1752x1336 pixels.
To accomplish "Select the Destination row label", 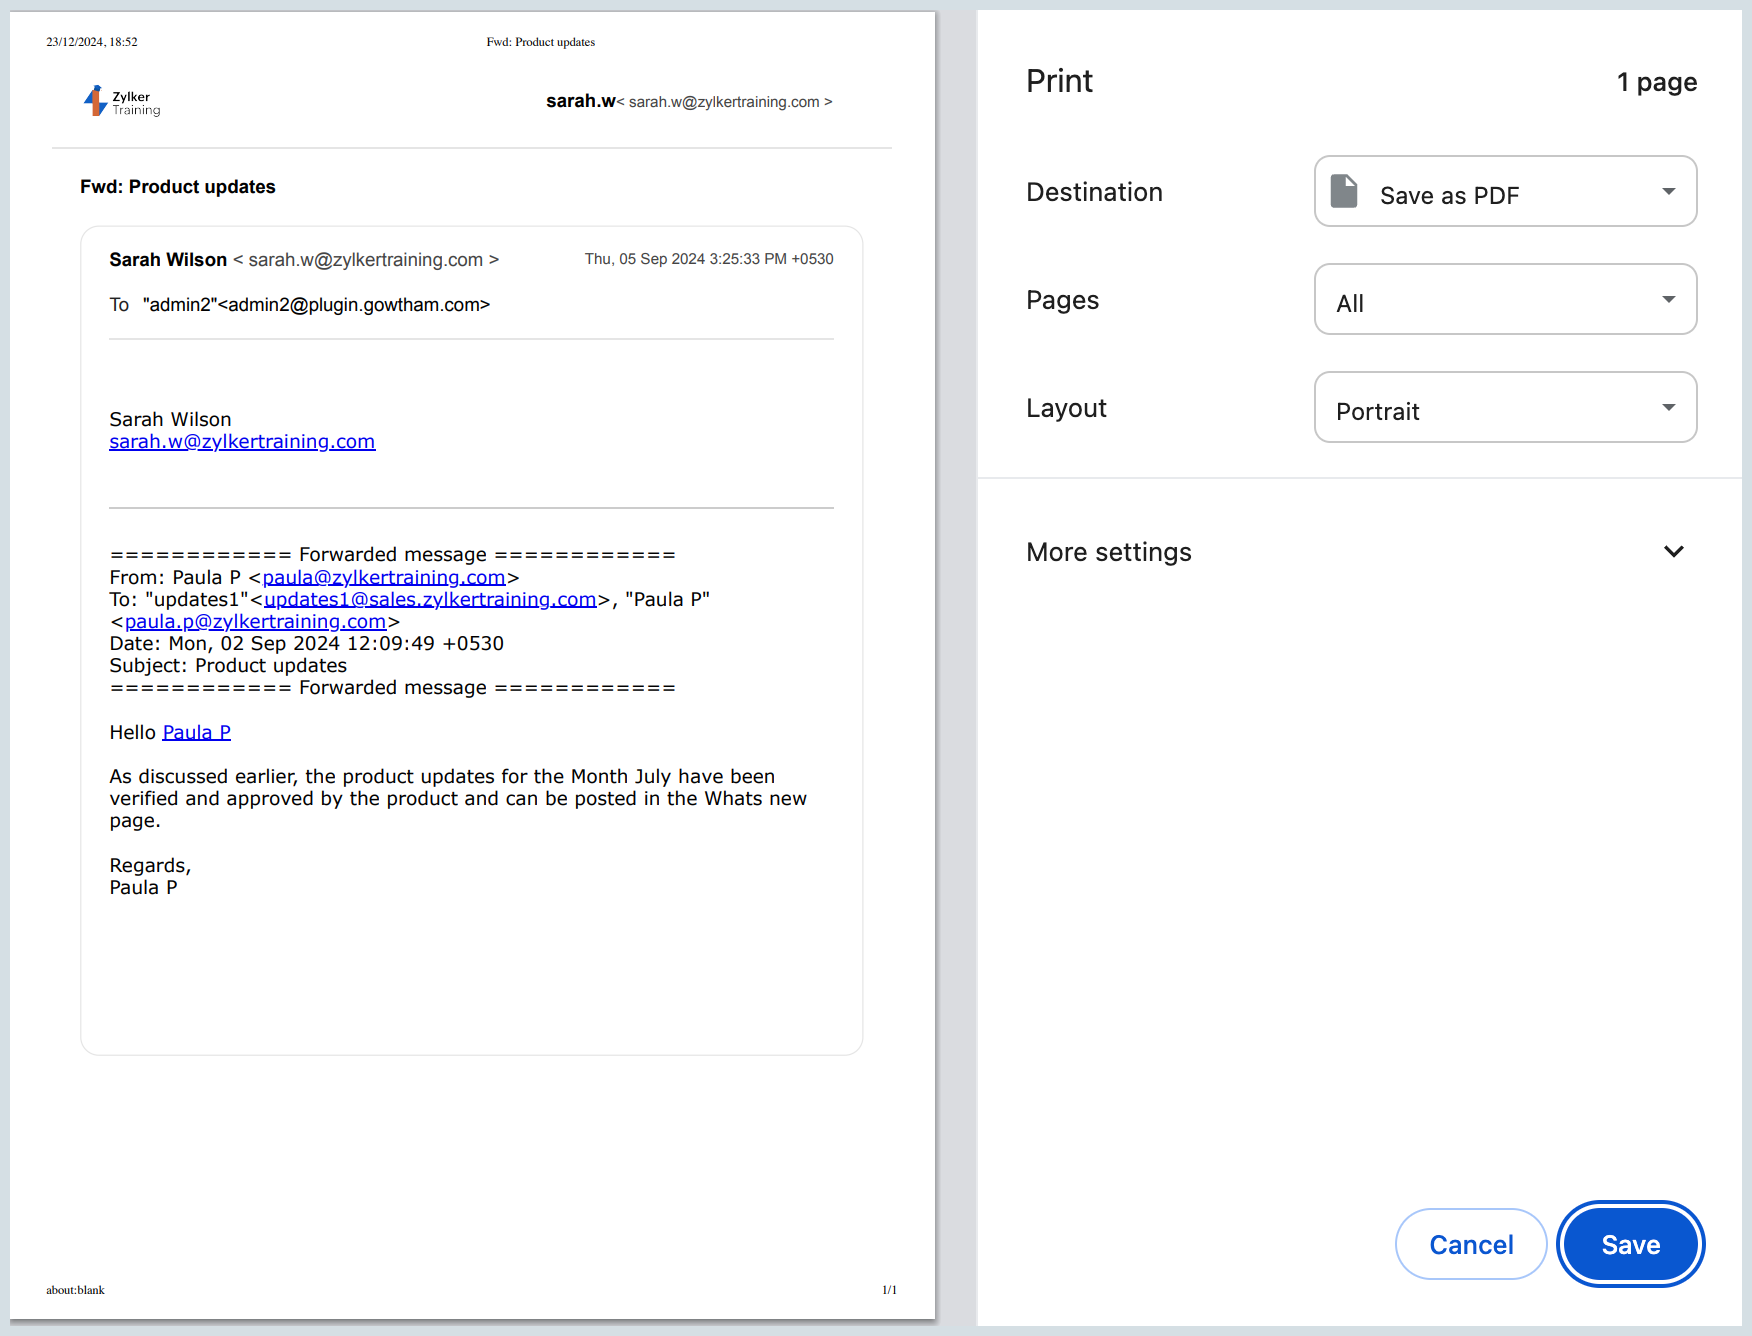I will pos(1094,191).
